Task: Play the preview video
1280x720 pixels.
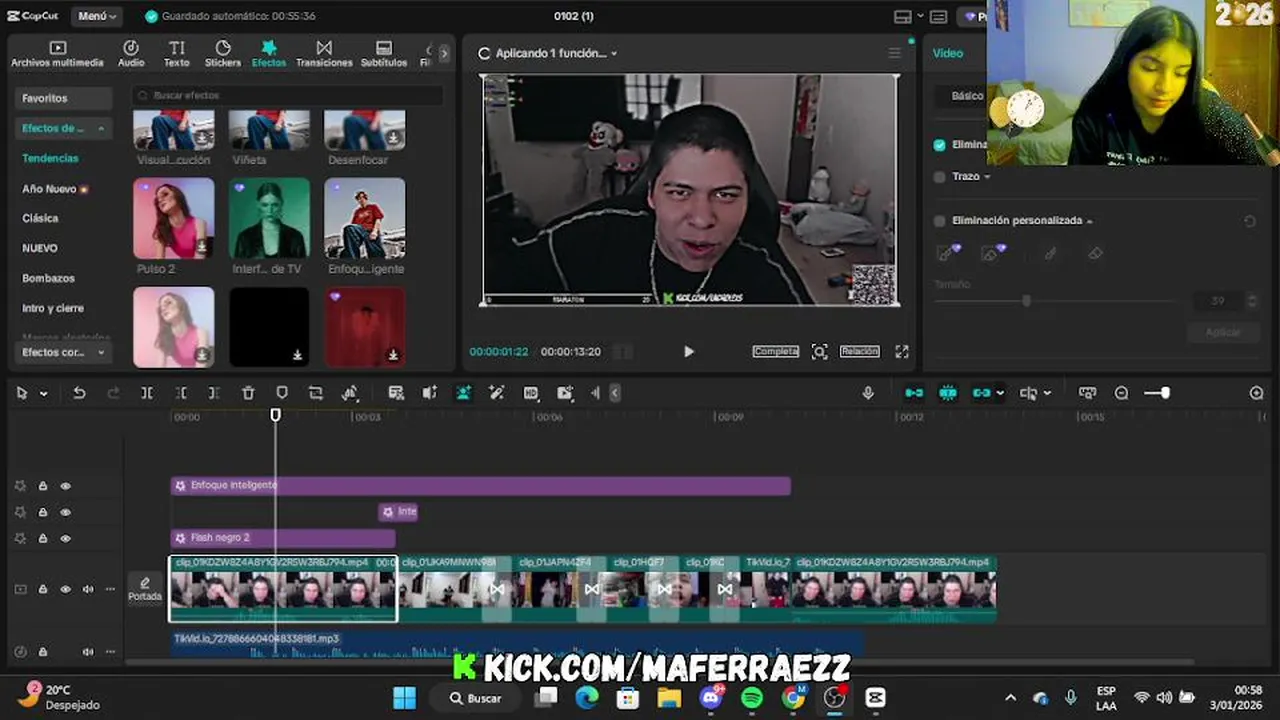Action: [x=688, y=351]
